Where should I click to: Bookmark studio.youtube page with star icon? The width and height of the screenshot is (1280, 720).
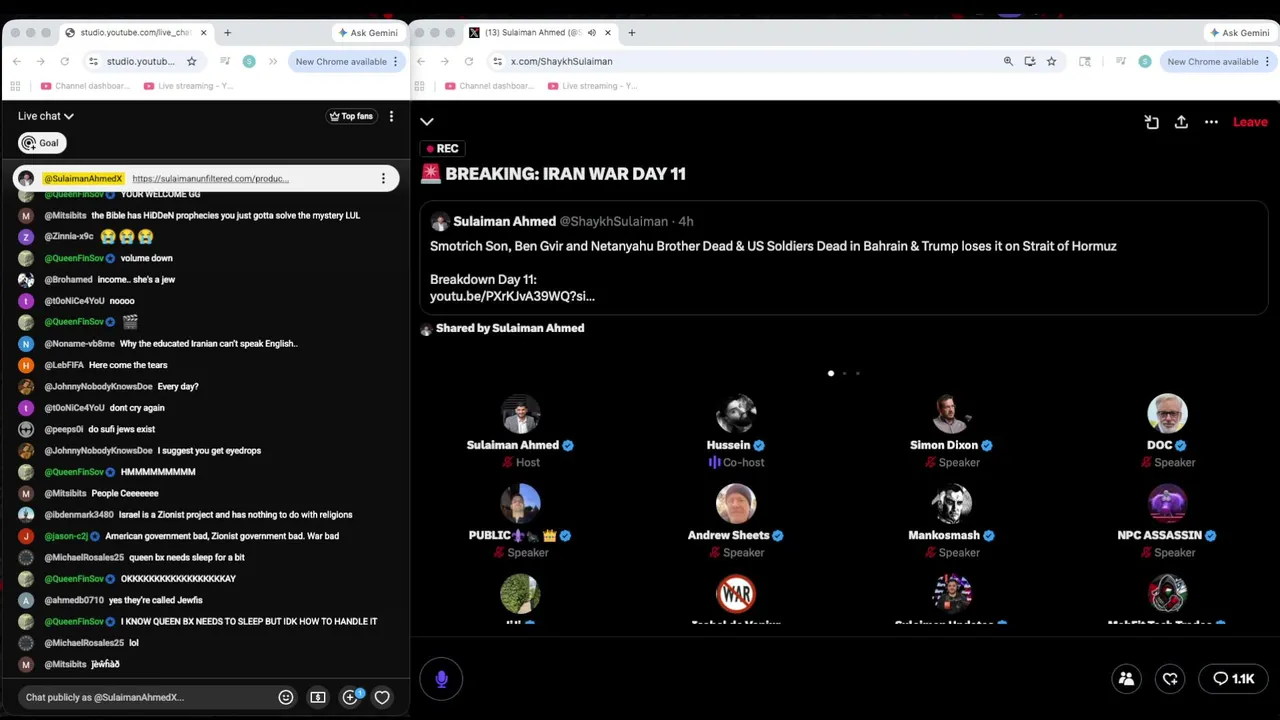(191, 61)
